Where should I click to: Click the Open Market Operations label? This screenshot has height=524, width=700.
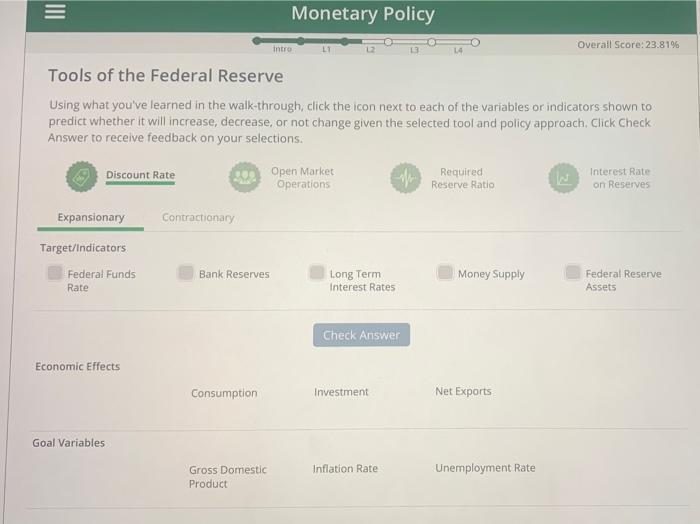[x=303, y=178]
